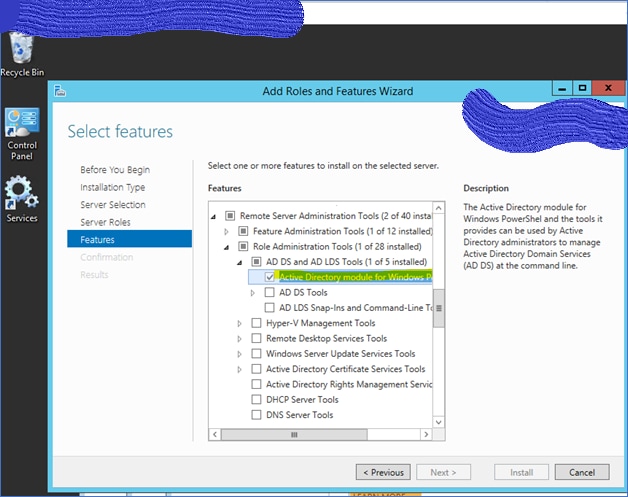Viewport: 628px width, 497px height.
Task: Click the wizard title bar icon
Action: click(60, 91)
